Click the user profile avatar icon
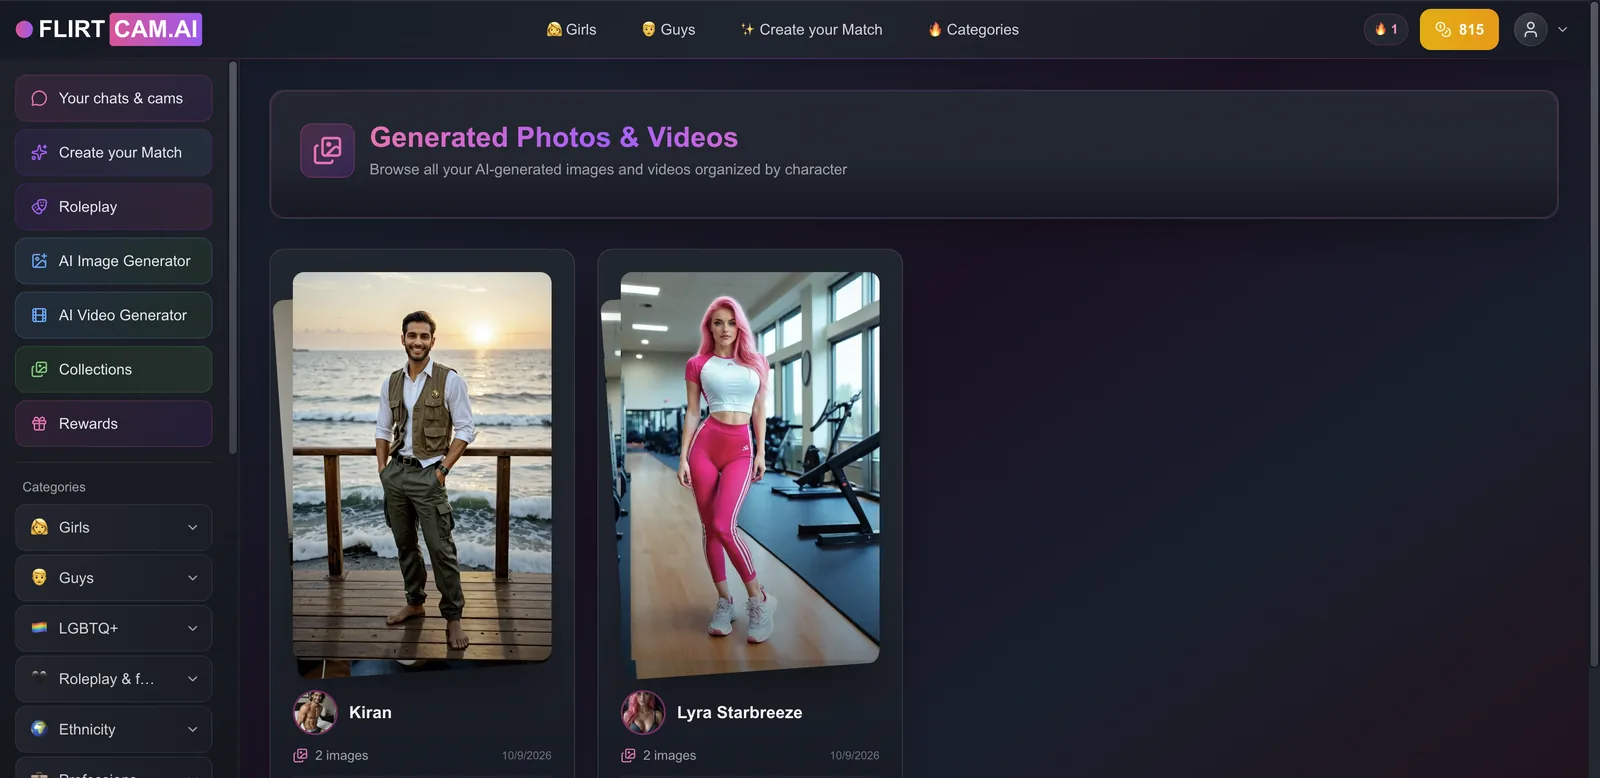The image size is (1600, 778). tap(1530, 29)
